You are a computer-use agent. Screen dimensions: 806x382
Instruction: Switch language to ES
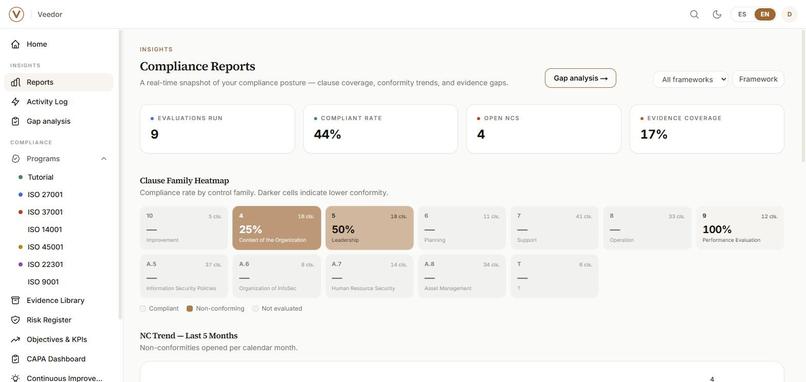point(742,14)
